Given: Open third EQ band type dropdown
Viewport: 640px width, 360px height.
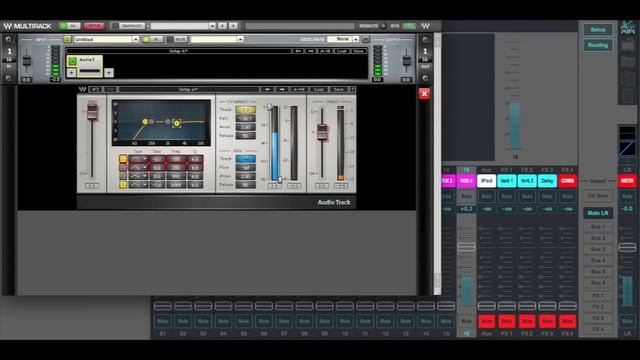Looking at the screenshot, I should (x=138, y=176).
